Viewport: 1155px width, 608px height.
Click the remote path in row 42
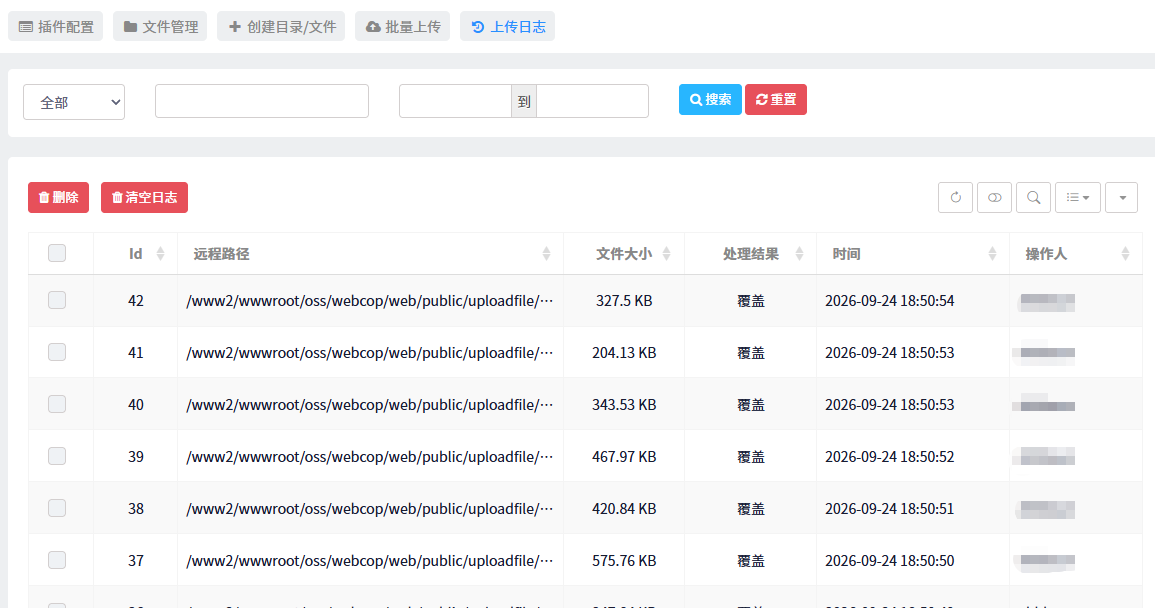click(370, 301)
